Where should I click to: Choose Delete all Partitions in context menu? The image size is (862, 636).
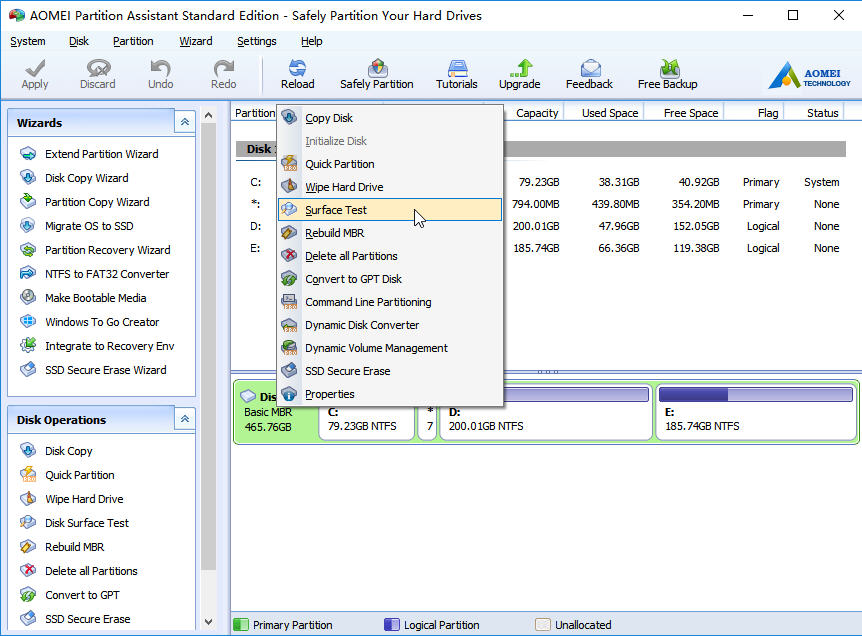tap(390, 256)
